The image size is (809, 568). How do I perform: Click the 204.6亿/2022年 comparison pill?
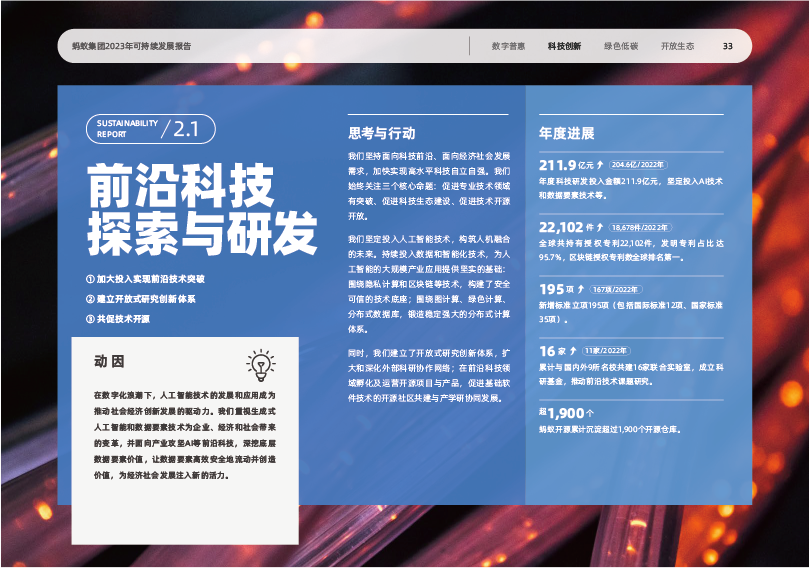point(638,165)
